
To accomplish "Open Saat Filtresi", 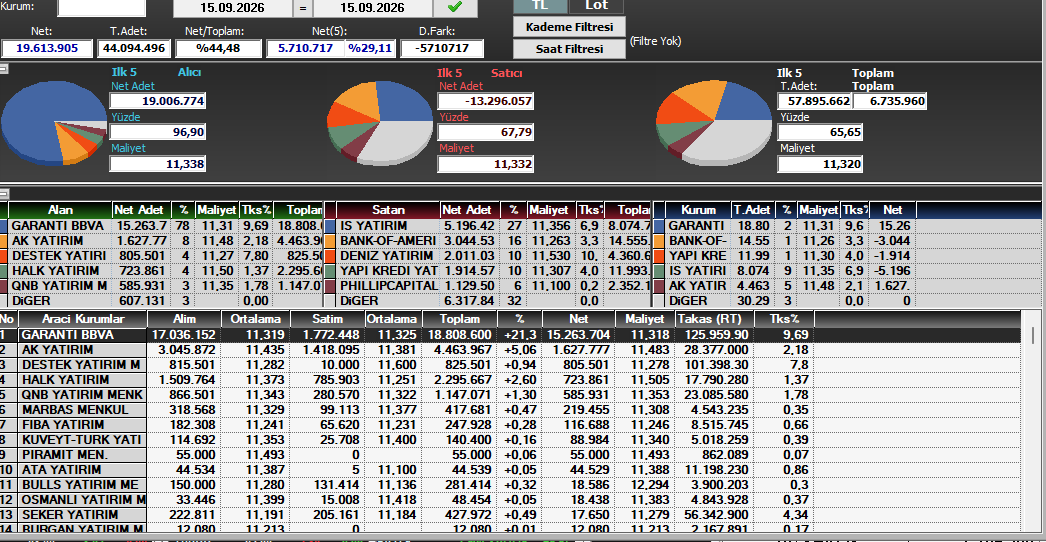I will 569,49.
